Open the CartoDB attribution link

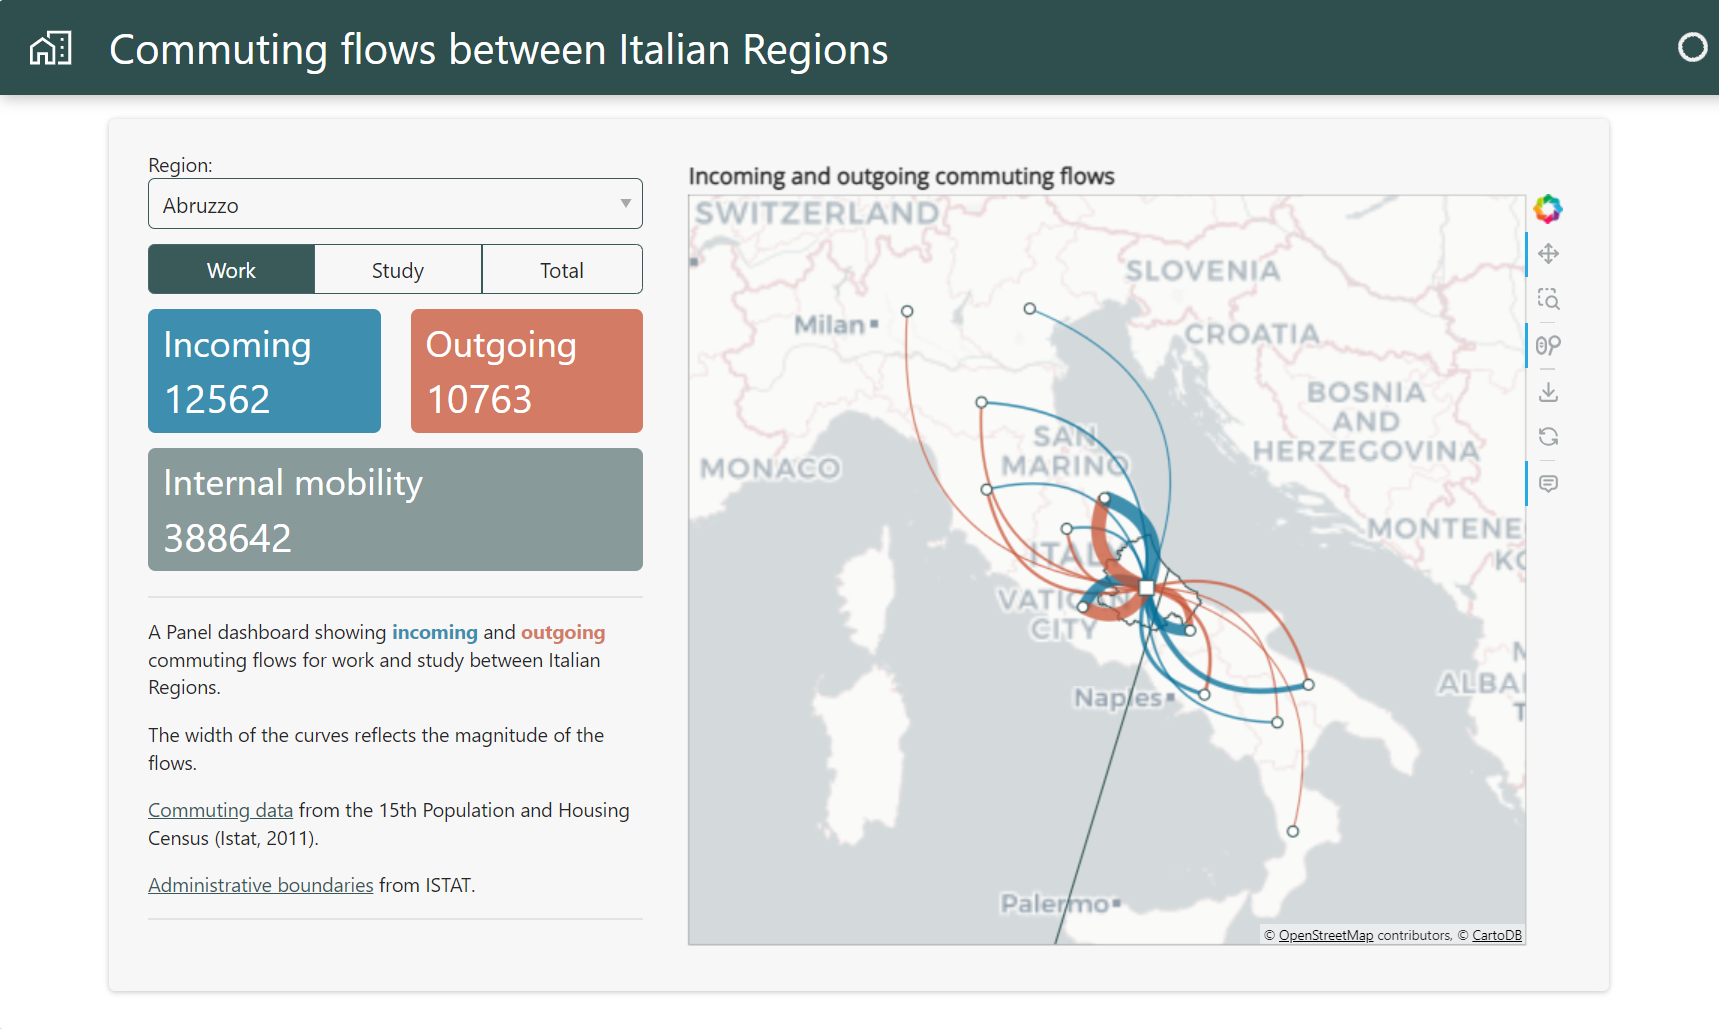1496,935
